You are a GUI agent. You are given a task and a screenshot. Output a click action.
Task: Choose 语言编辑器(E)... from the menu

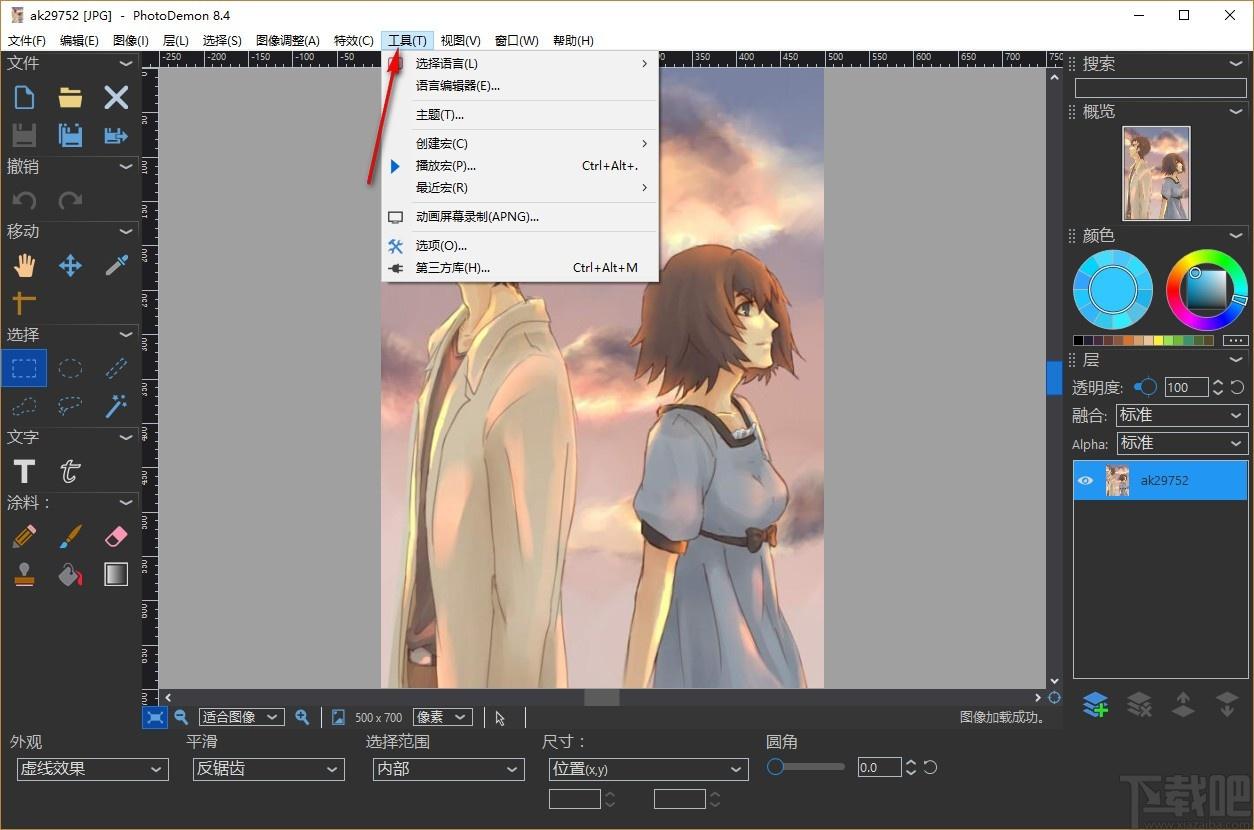coord(520,86)
